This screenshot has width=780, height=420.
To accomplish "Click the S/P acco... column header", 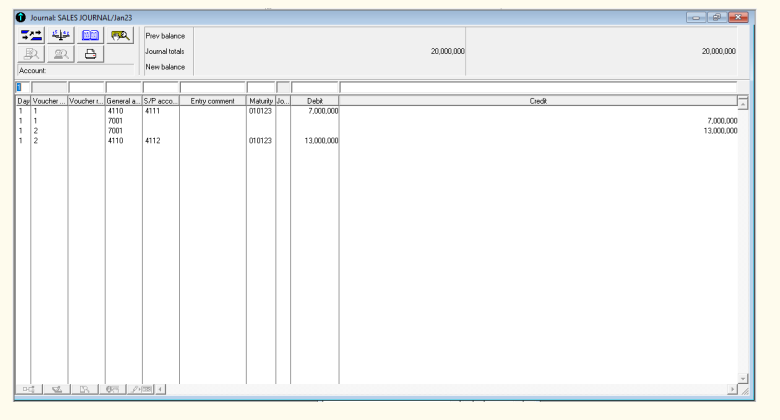I will (161, 101).
